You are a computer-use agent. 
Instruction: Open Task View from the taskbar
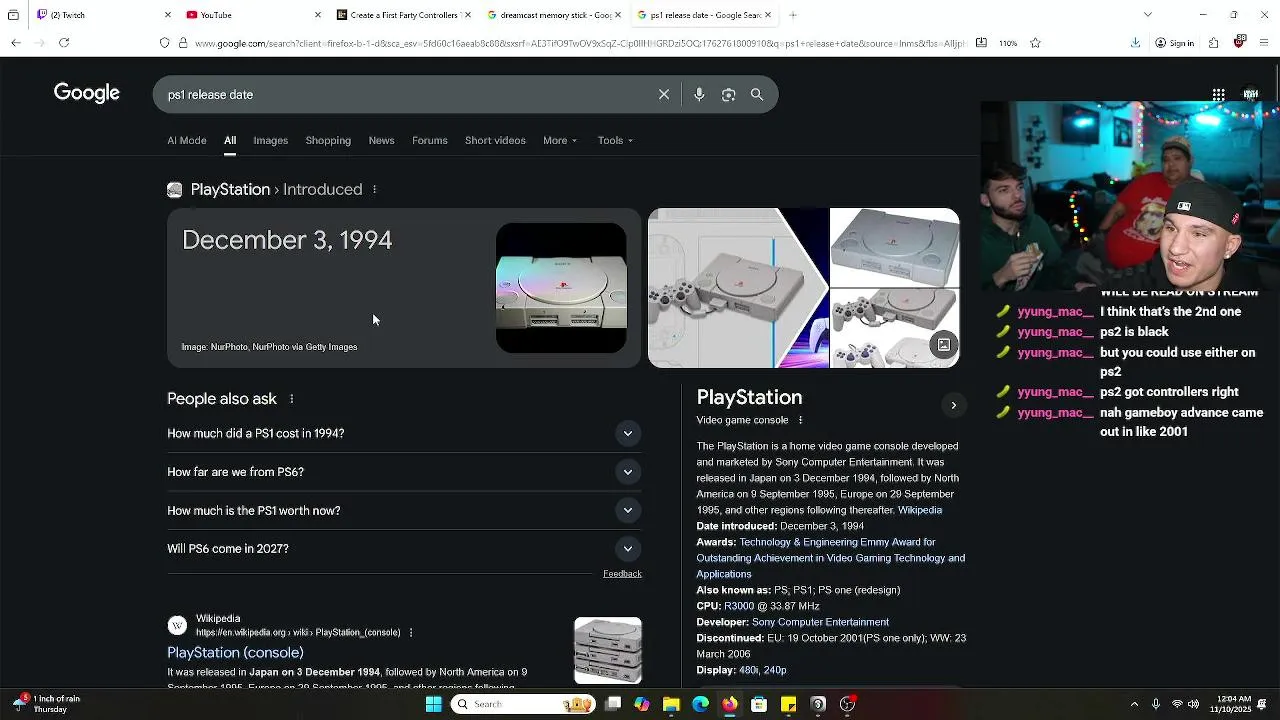(x=613, y=704)
